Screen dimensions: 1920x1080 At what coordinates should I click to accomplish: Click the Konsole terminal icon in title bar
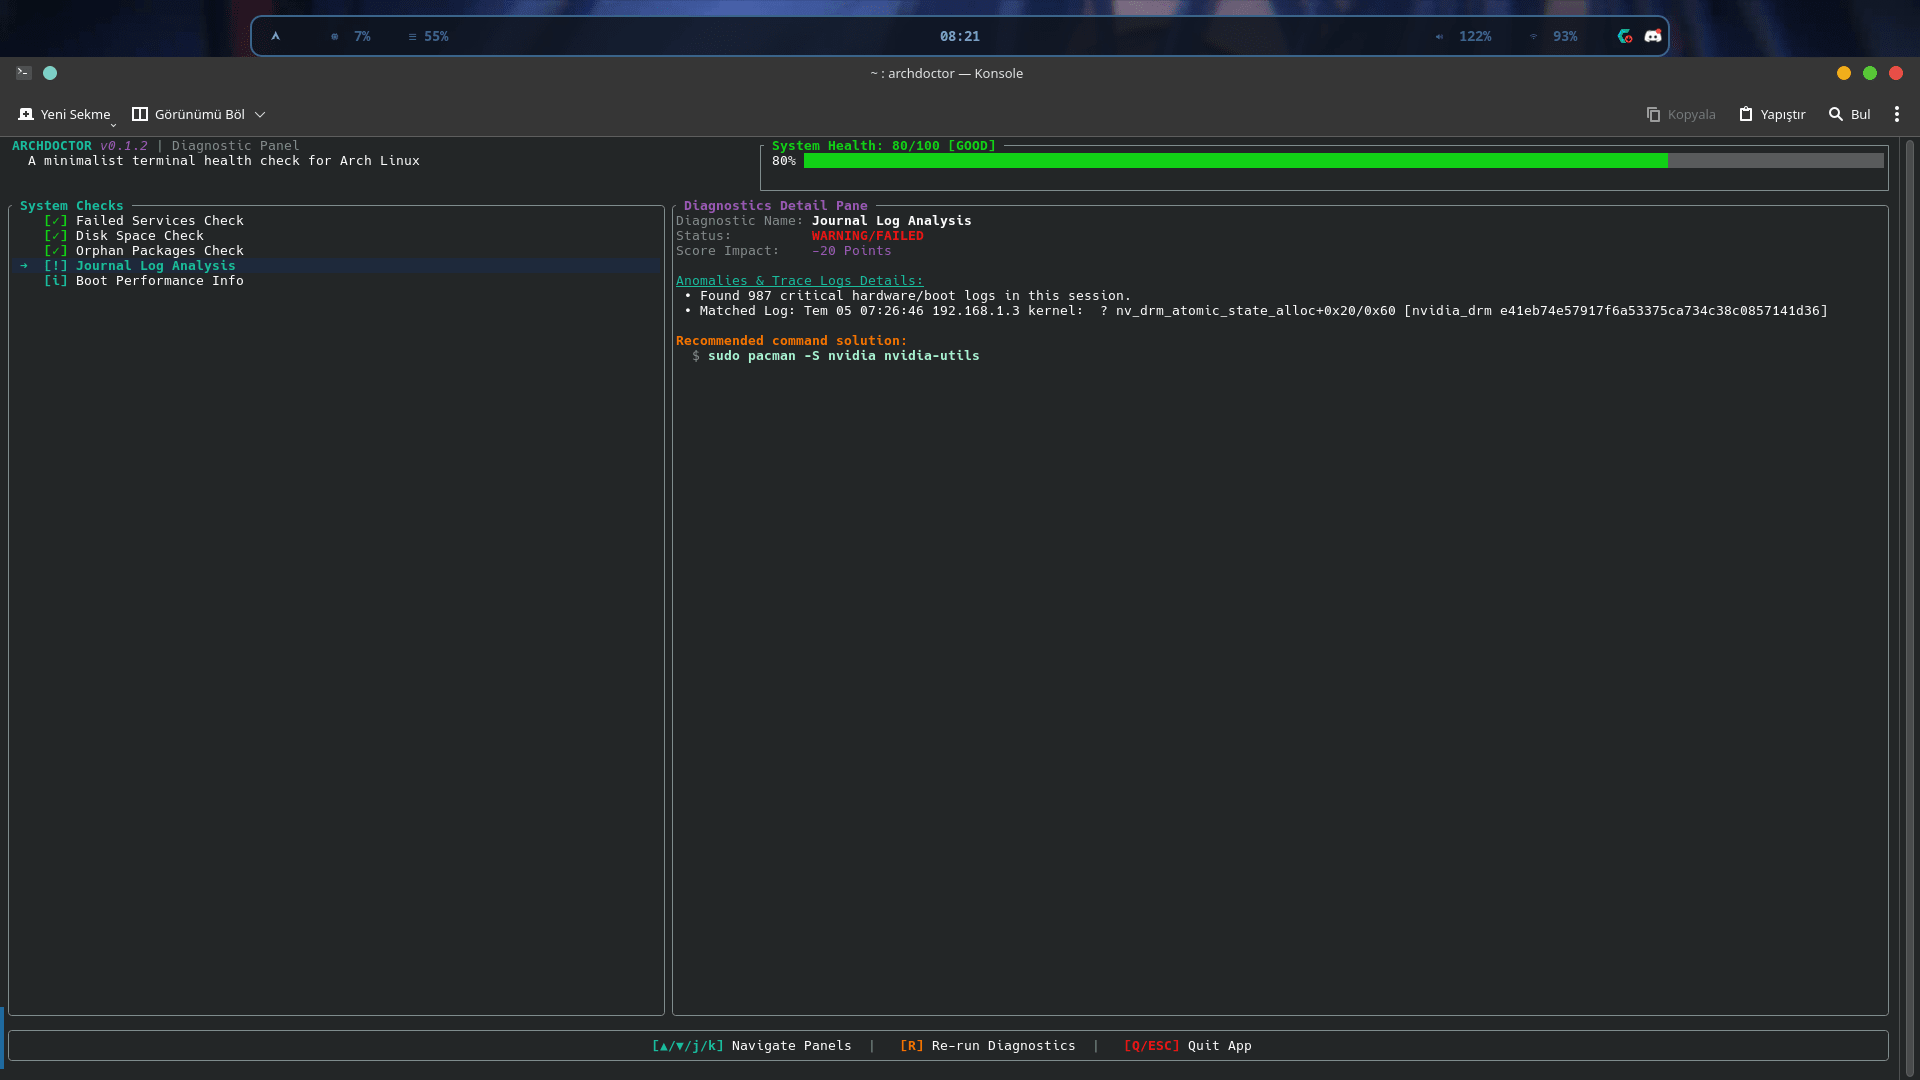point(24,73)
